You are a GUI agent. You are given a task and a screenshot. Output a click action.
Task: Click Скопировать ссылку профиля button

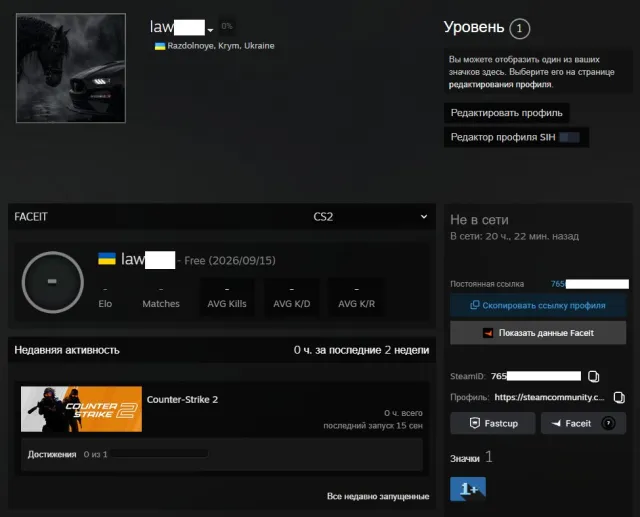click(538, 305)
